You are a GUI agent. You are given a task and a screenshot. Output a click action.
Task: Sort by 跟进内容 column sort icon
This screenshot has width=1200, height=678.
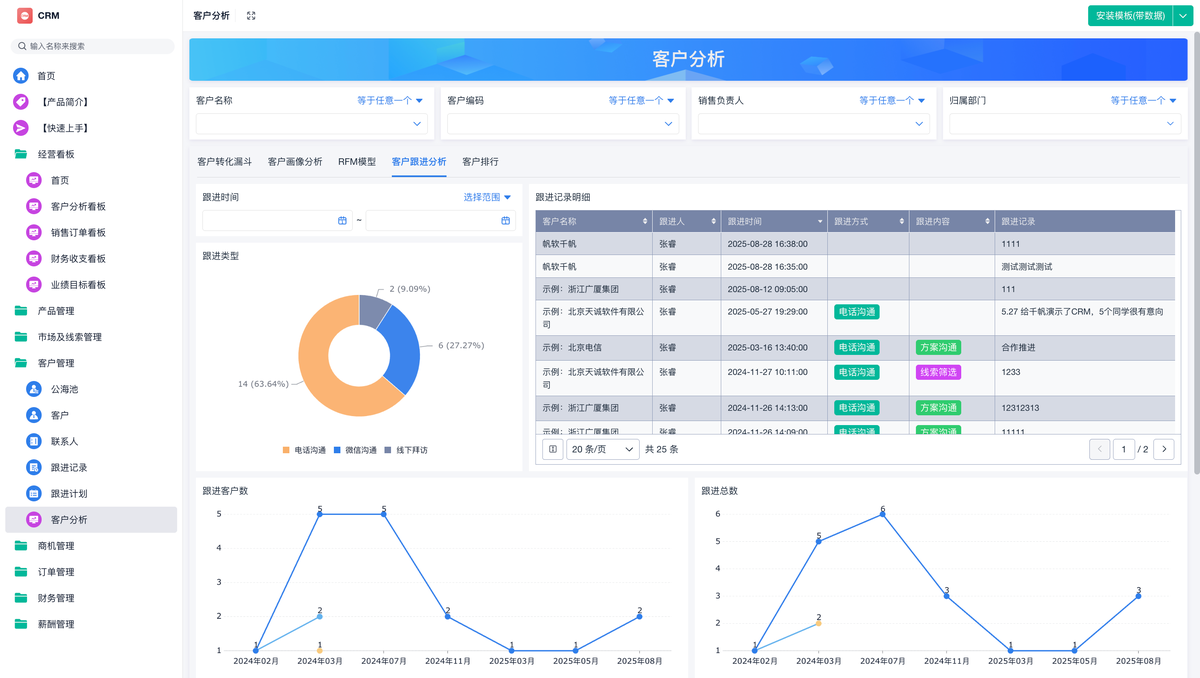click(x=988, y=221)
